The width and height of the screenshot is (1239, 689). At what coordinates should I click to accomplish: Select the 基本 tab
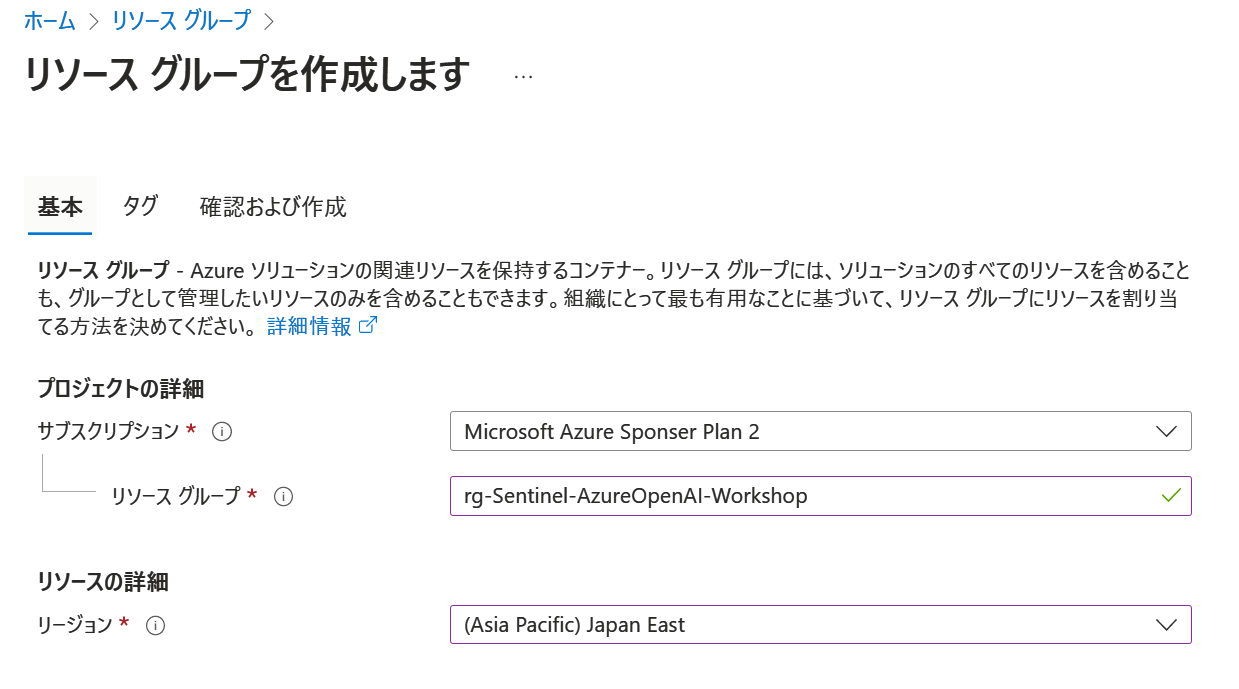60,207
